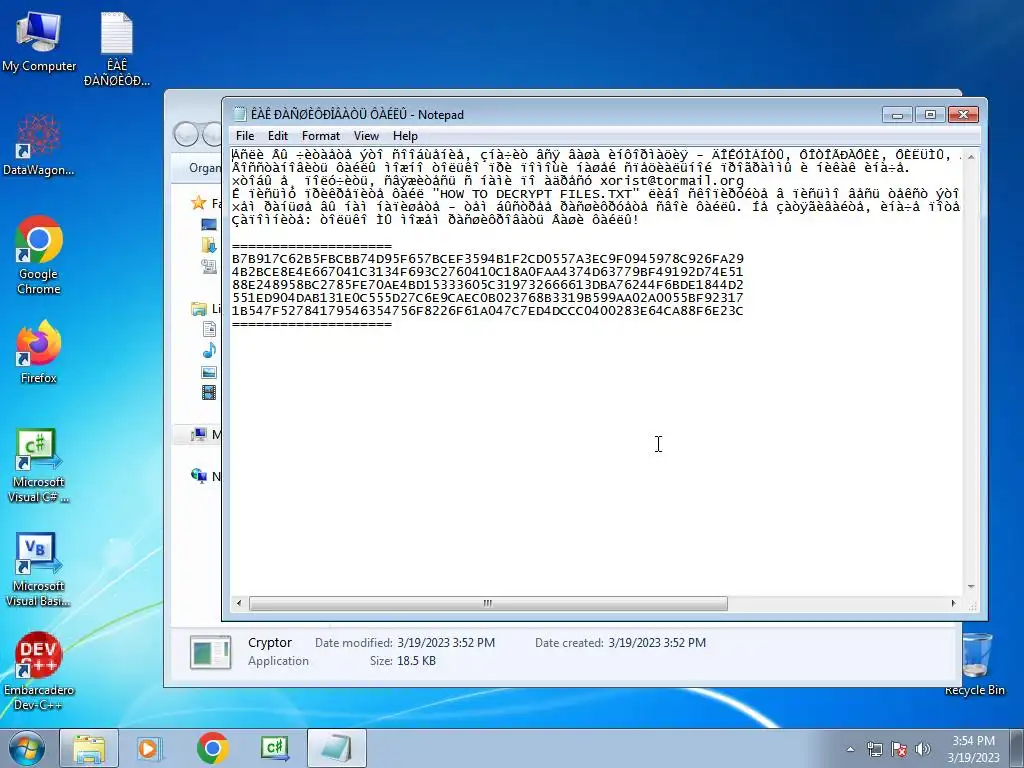Image resolution: width=1024 pixels, height=768 pixels.
Task: Open Chrome from the taskbar
Action: click(x=212, y=748)
